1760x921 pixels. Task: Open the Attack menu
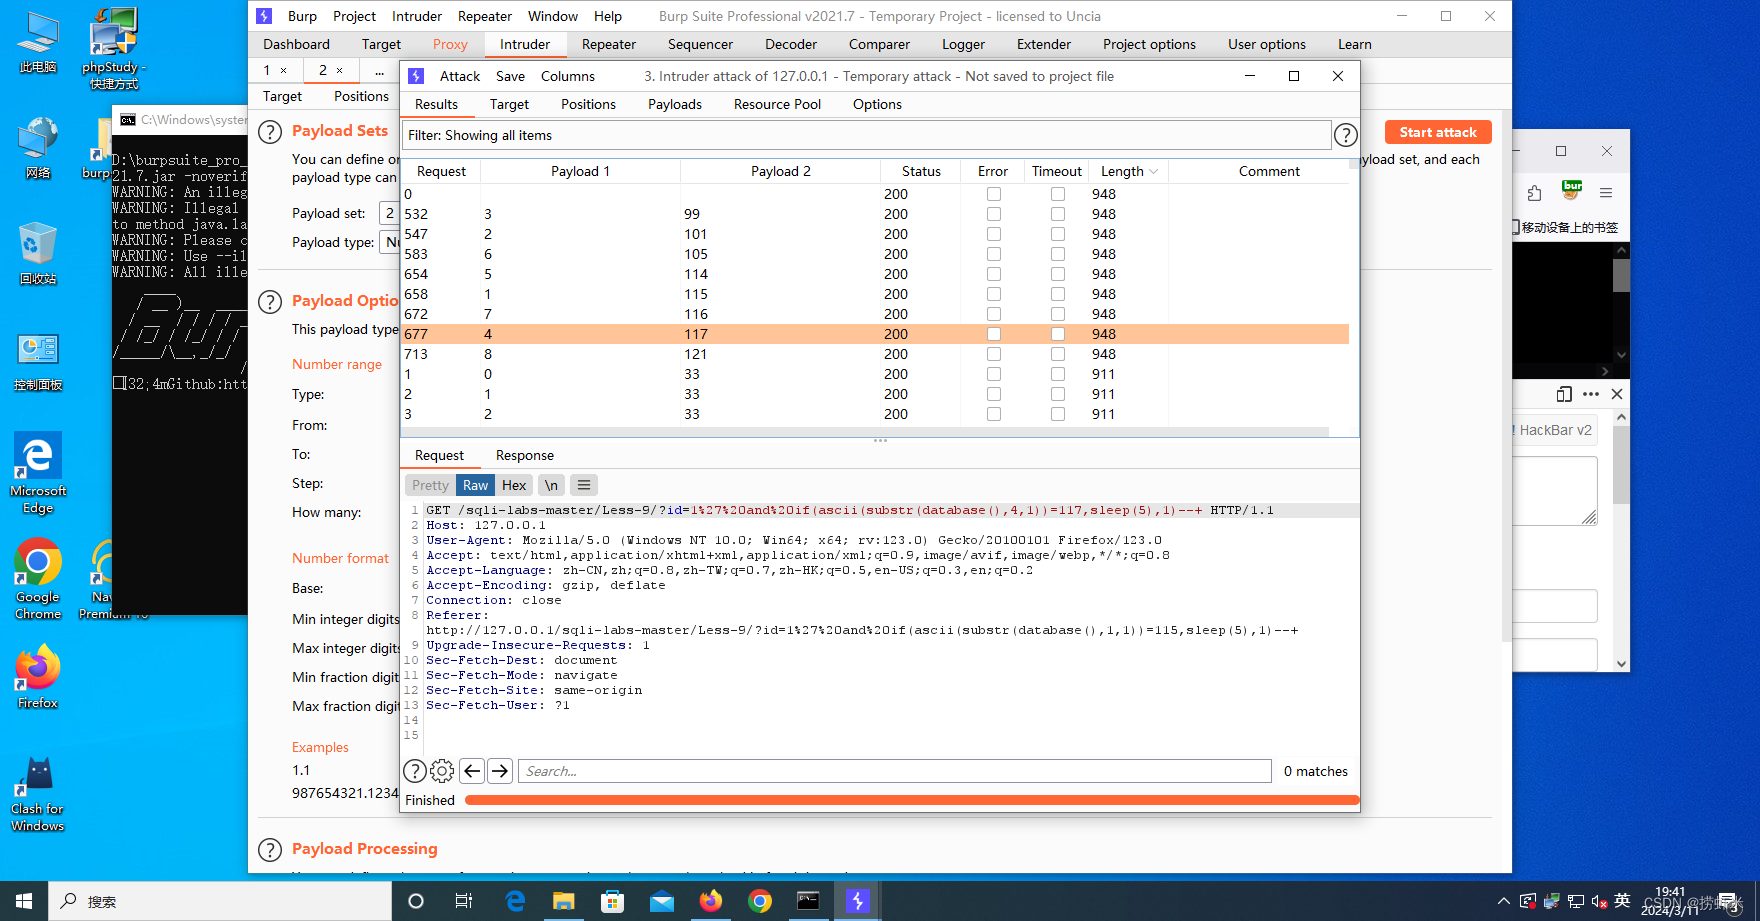(x=460, y=76)
